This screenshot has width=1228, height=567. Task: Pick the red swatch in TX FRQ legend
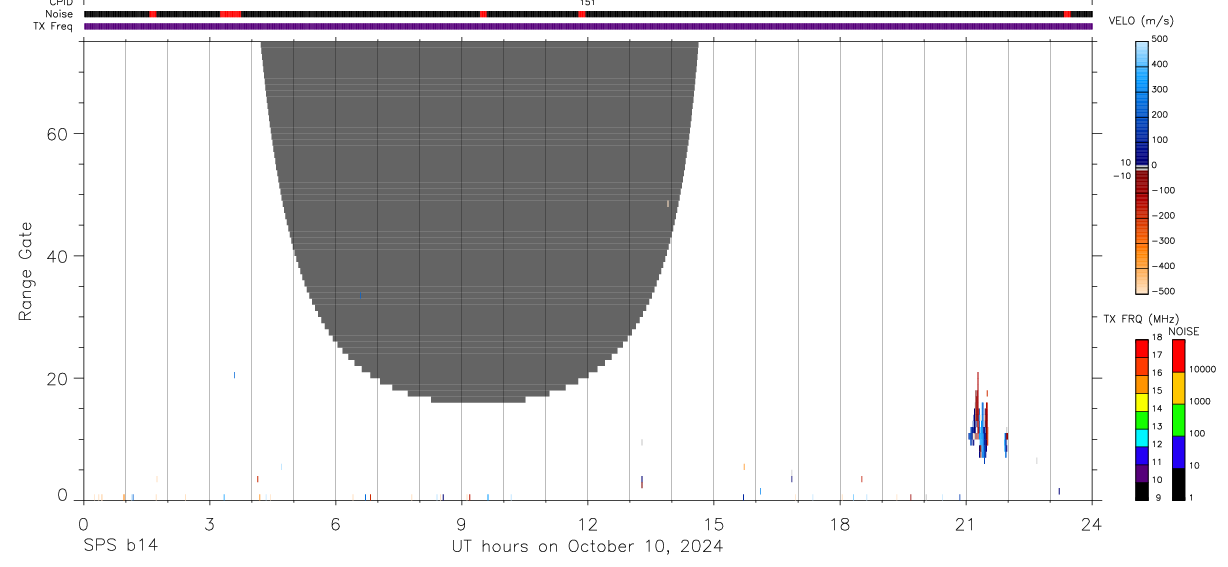click(1141, 348)
